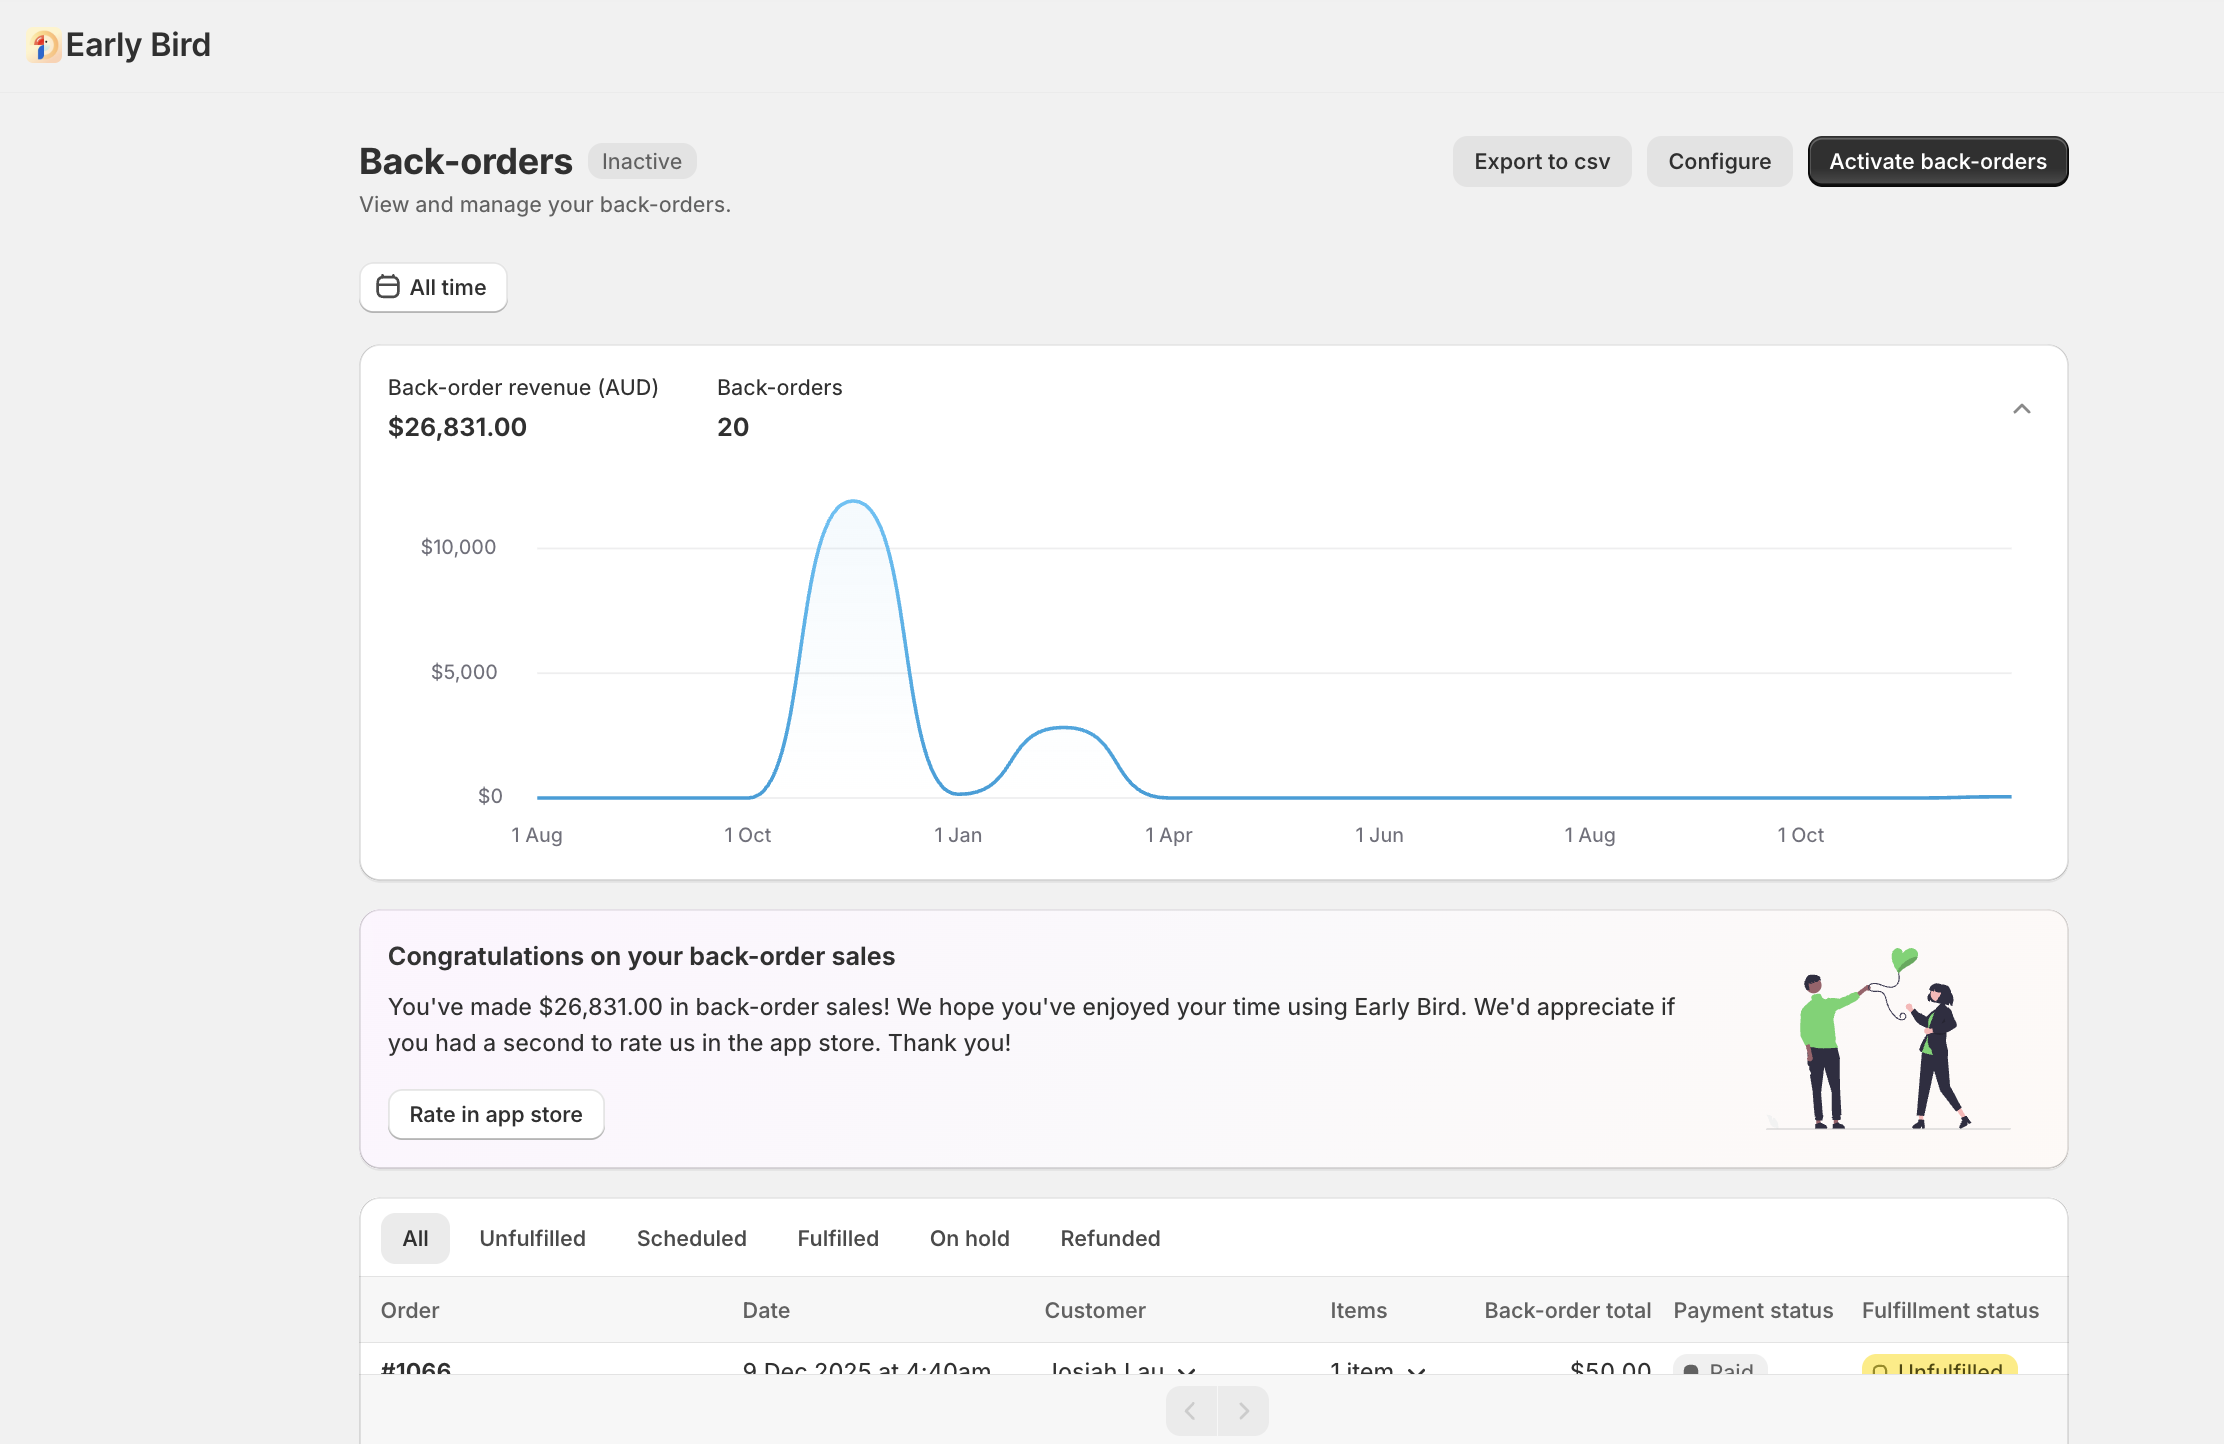Go to the next page of orders

pyautogui.click(x=1245, y=1410)
